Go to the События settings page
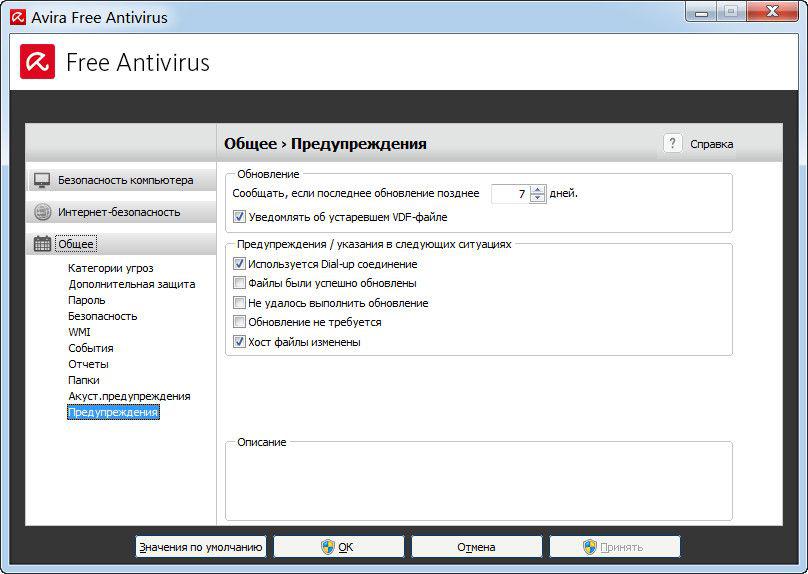The height and width of the screenshot is (574, 808). pyautogui.click(x=91, y=348)
